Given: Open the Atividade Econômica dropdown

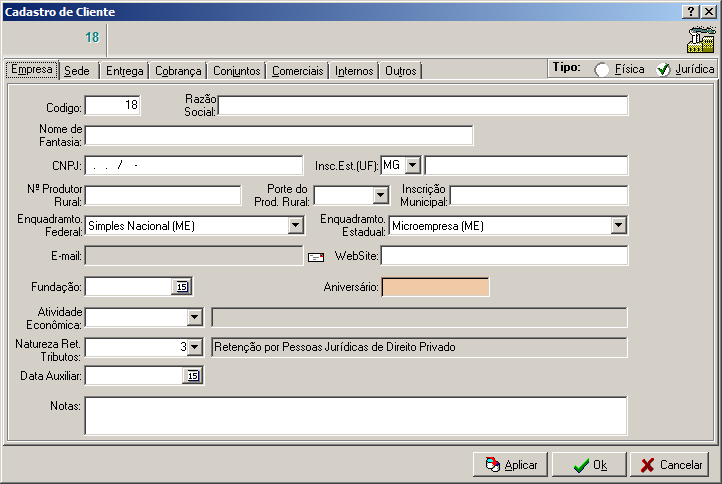Looking at the screenshot, I should pyautogui.click(x=195, y=318).
